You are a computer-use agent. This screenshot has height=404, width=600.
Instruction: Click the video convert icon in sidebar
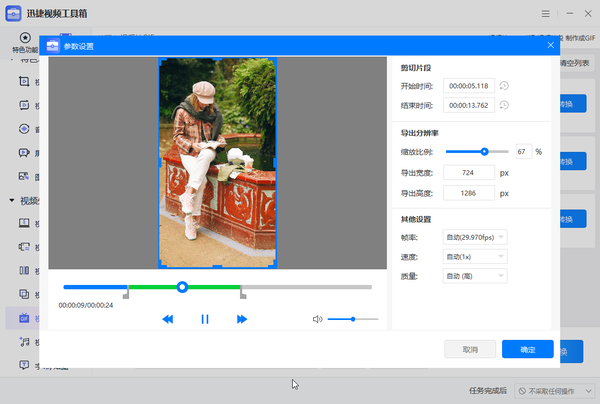[x=24, y=247]
